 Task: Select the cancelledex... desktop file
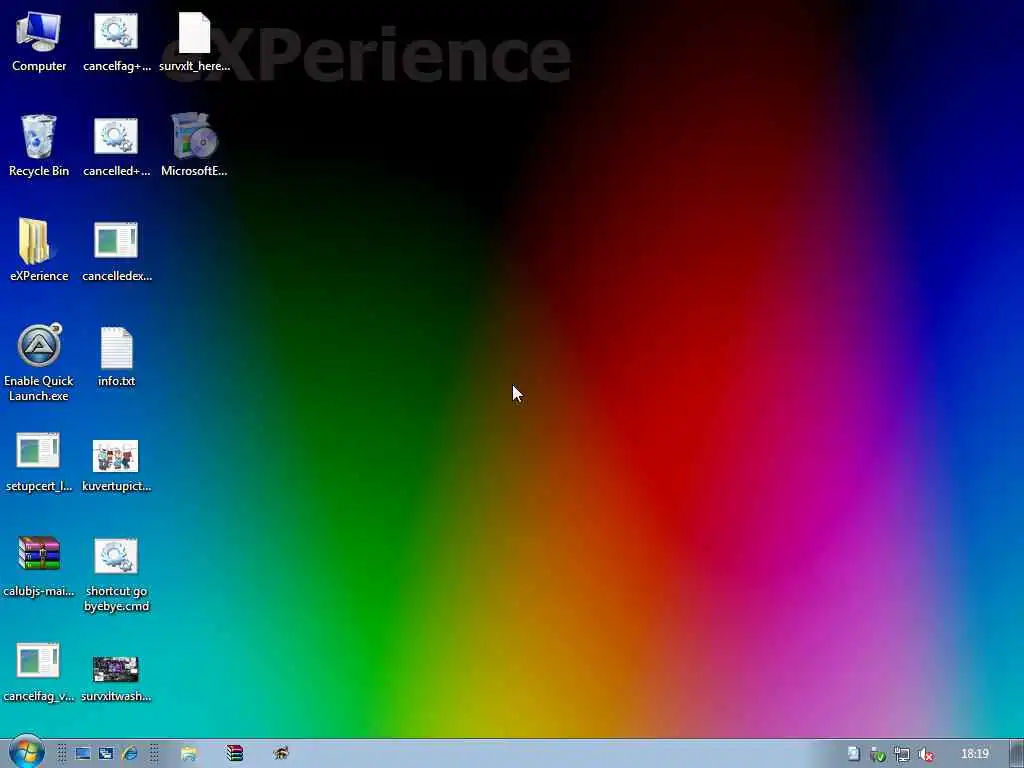pos(116,251)
